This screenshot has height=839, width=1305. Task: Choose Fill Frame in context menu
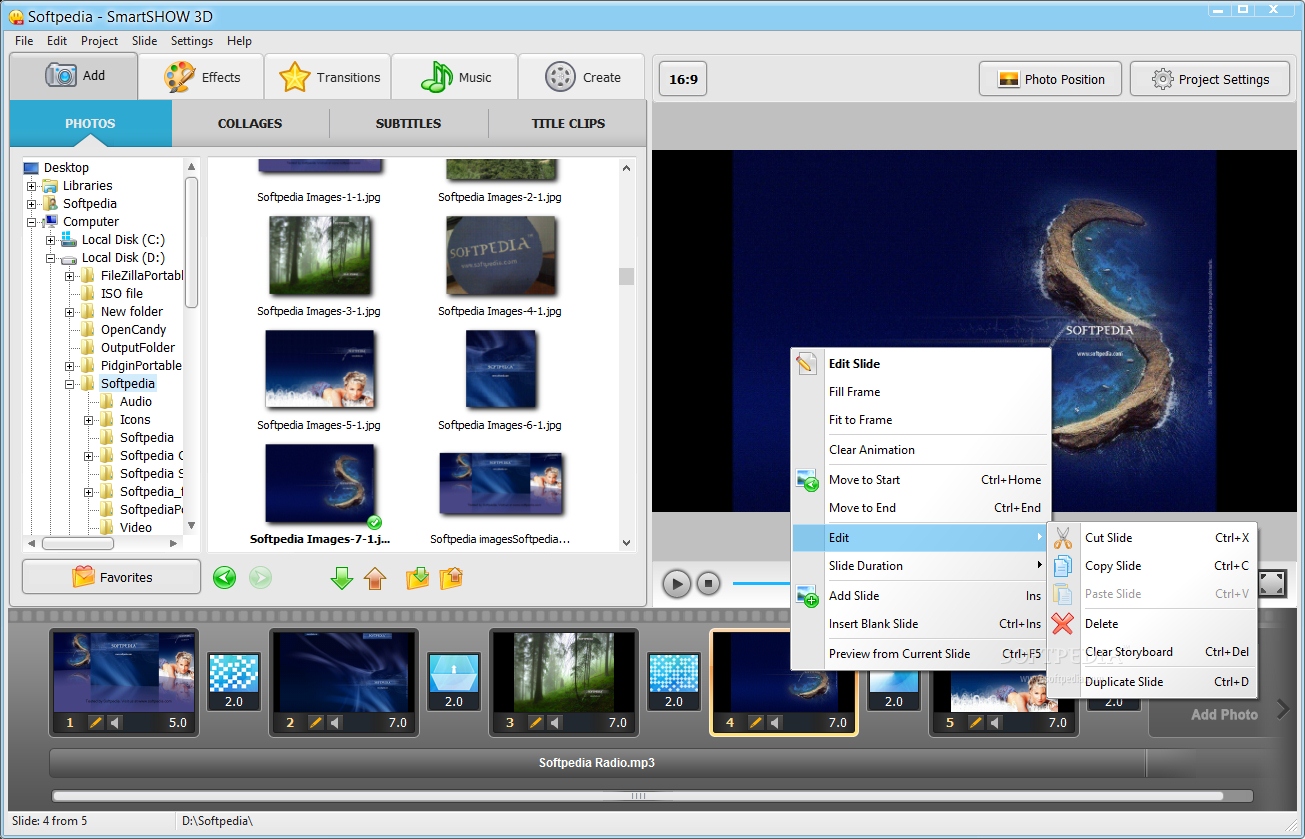point(921,392)
